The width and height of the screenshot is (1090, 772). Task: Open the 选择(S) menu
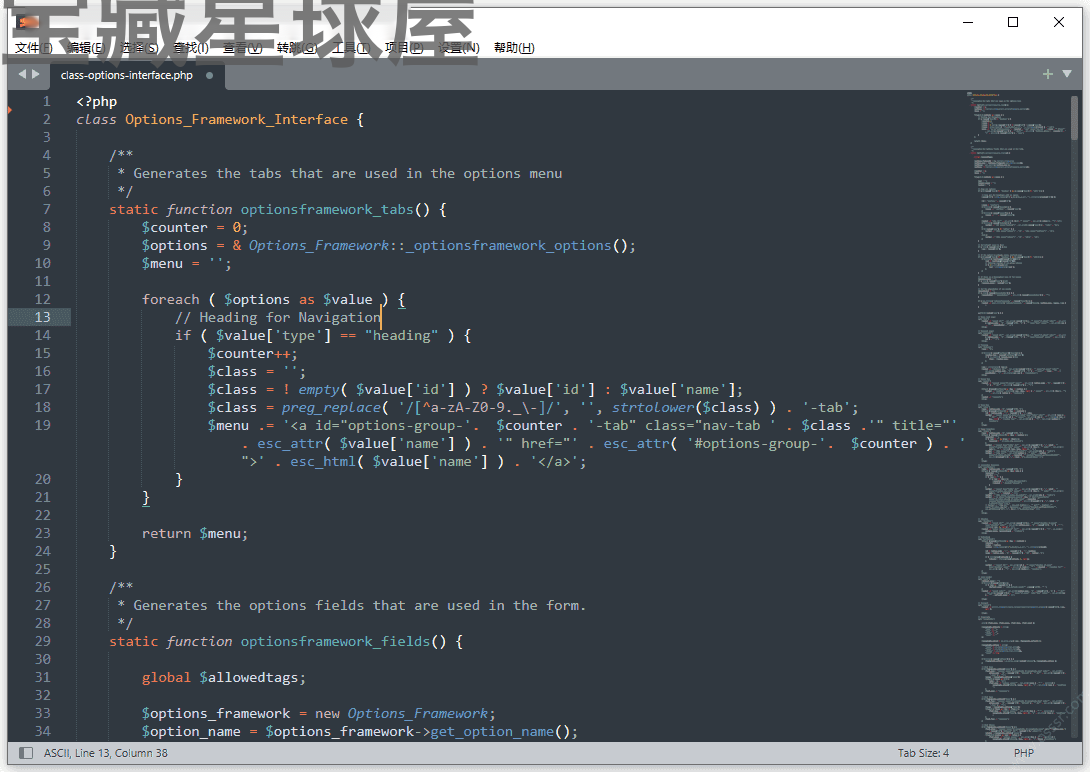140,48
